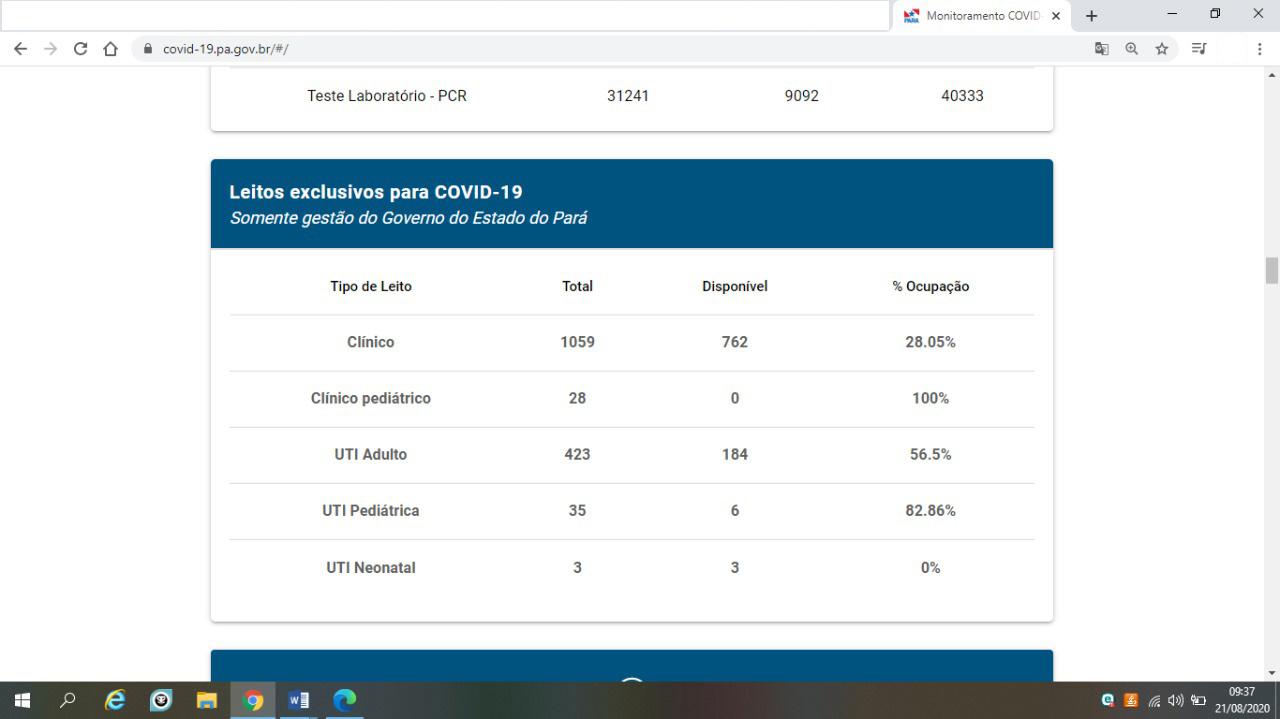Open Windows search from the taskbar

pyautogui.click(x=68, y=700)
